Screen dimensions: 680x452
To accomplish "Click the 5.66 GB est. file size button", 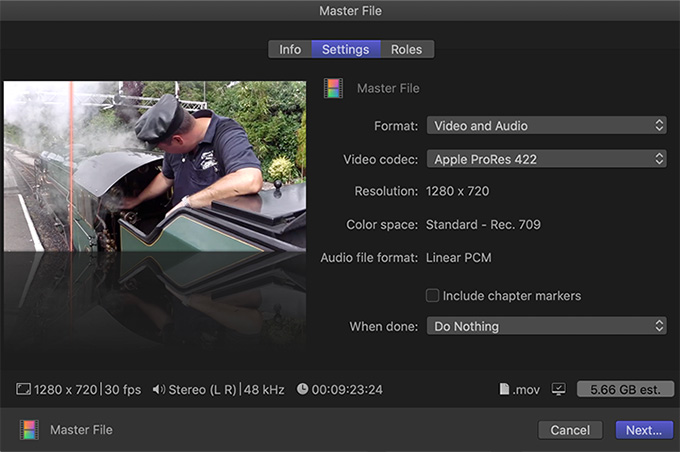I will (625, 389).
